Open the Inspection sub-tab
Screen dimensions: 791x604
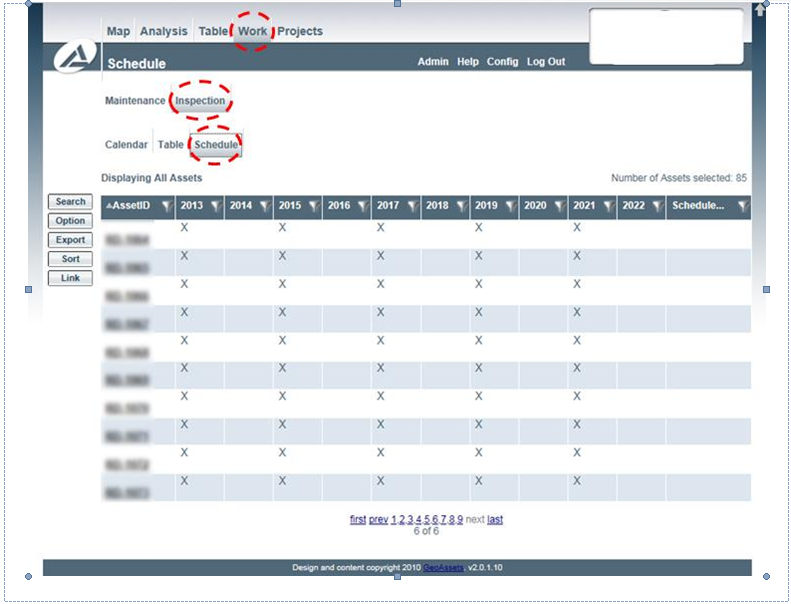[200, 100]
